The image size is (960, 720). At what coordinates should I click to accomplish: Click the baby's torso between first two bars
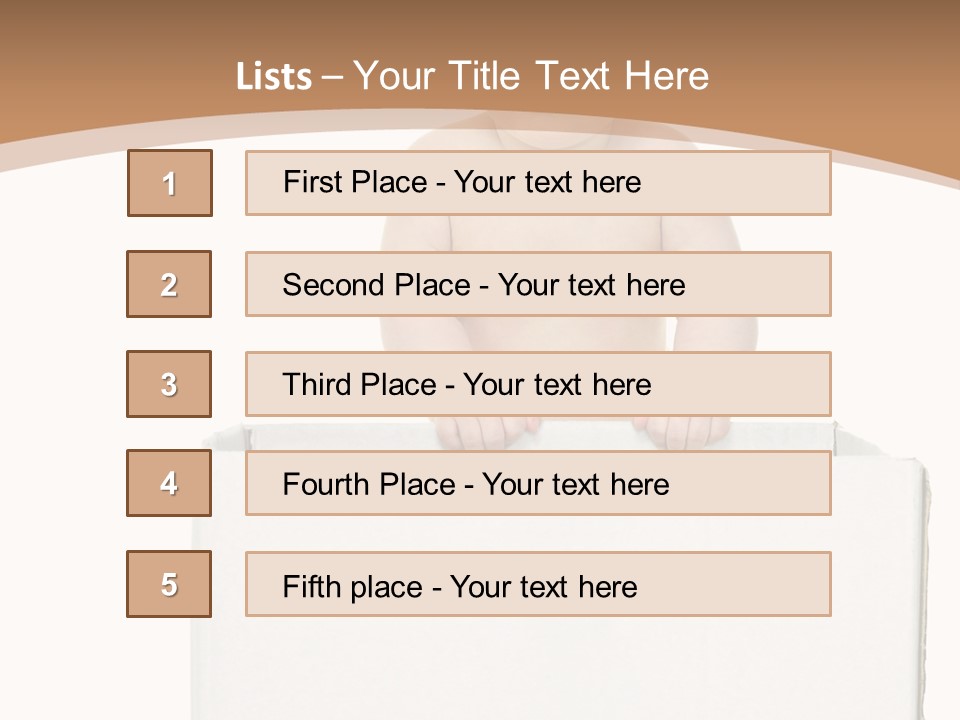click(x=590, y=234)
